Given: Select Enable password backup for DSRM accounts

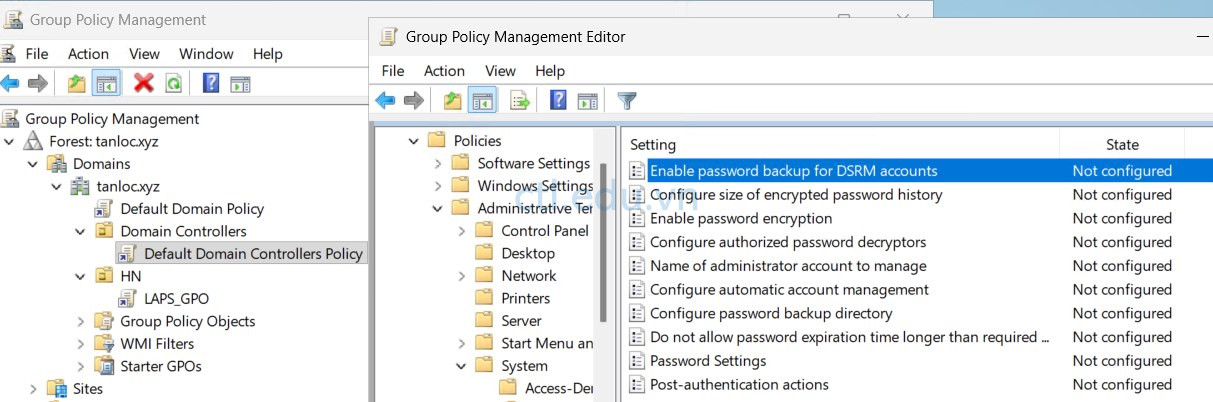Looking at the screenshot, I should pyautogui.click(x=793, y=171).
